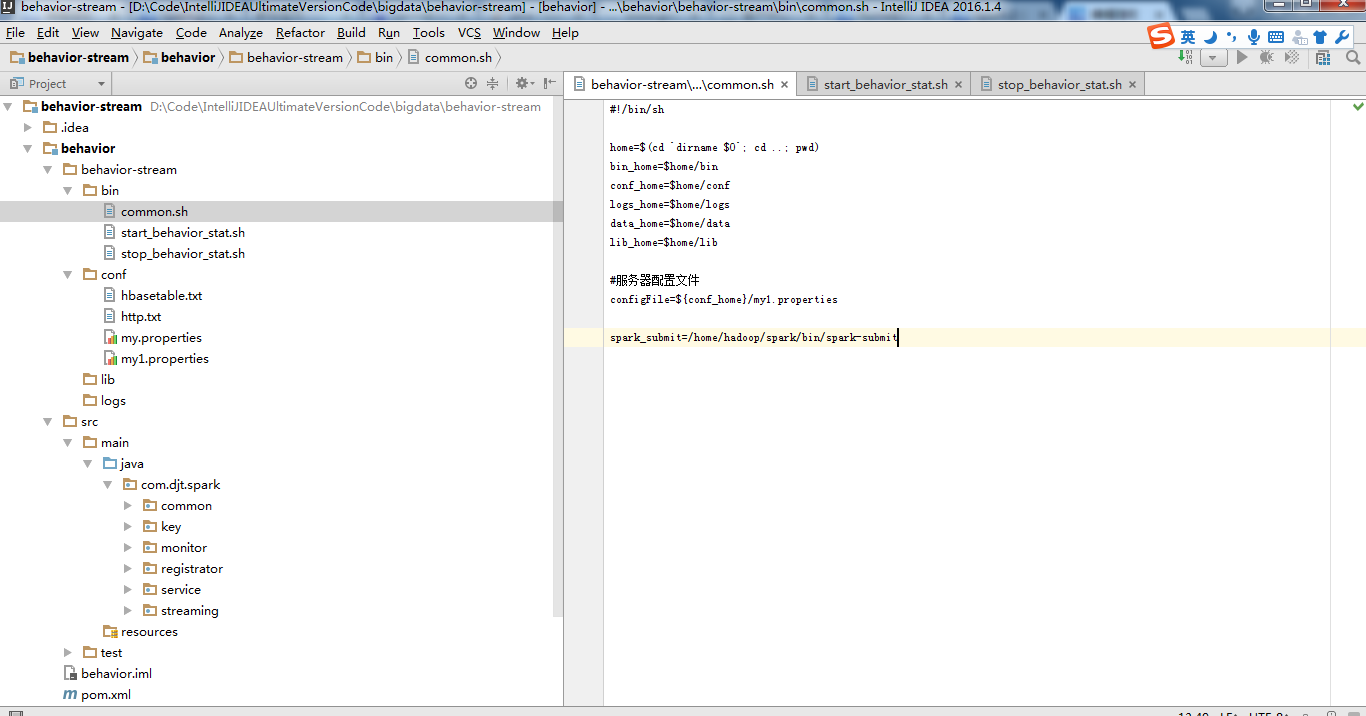Open the Tools menu

pos(428,33)
